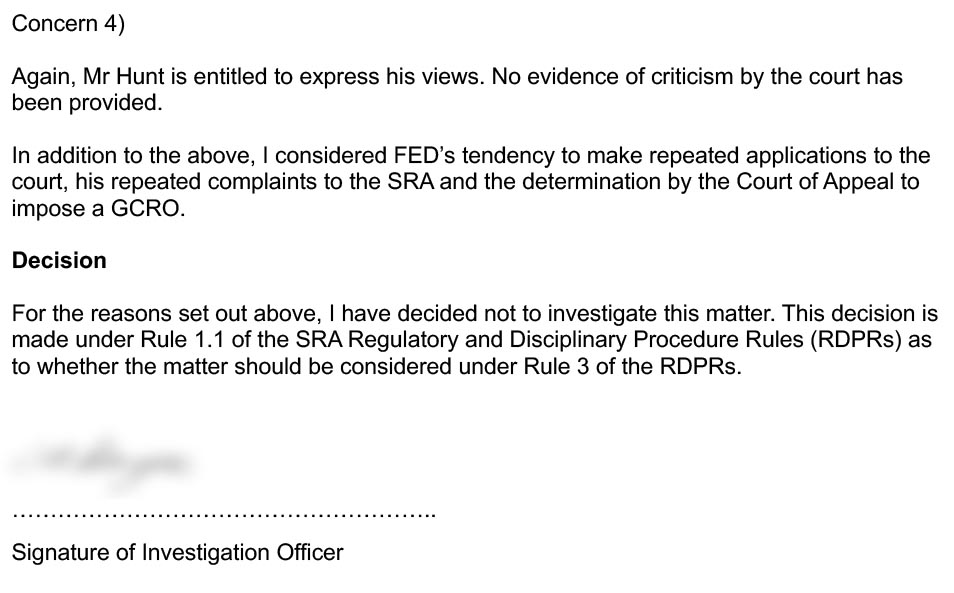Click "Signature of Investigation Officer" label
The image size is (954, 593).
(x=177, y=552)
